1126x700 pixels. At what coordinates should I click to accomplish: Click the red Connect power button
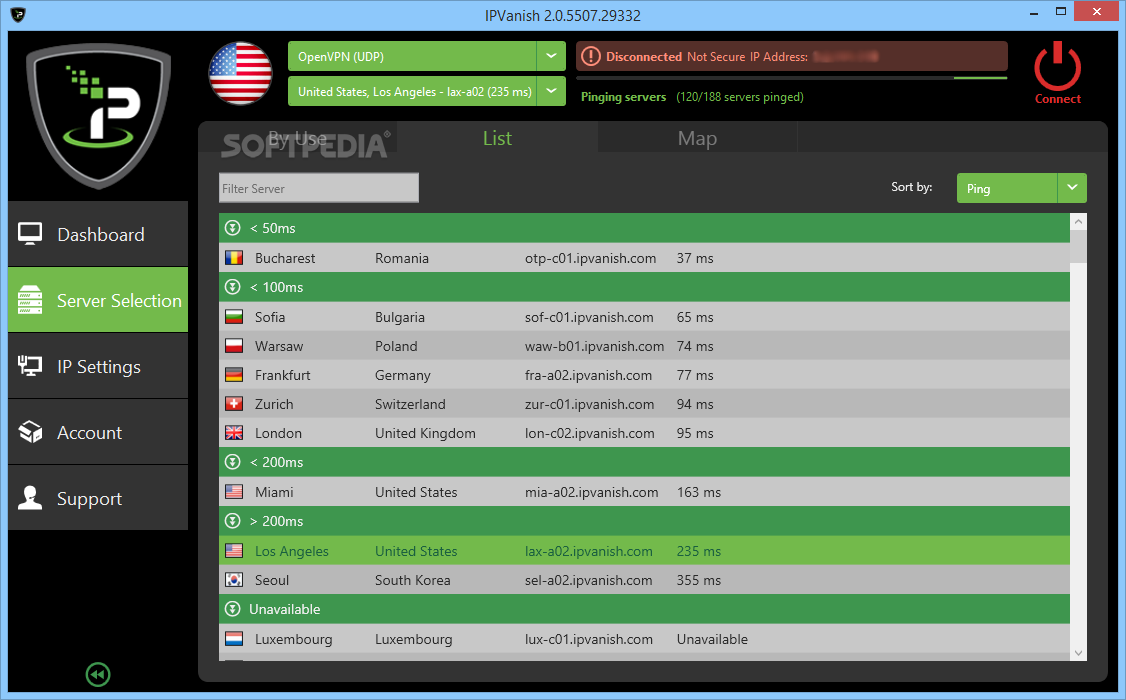pyautogui.click(x=1057, y=73)
